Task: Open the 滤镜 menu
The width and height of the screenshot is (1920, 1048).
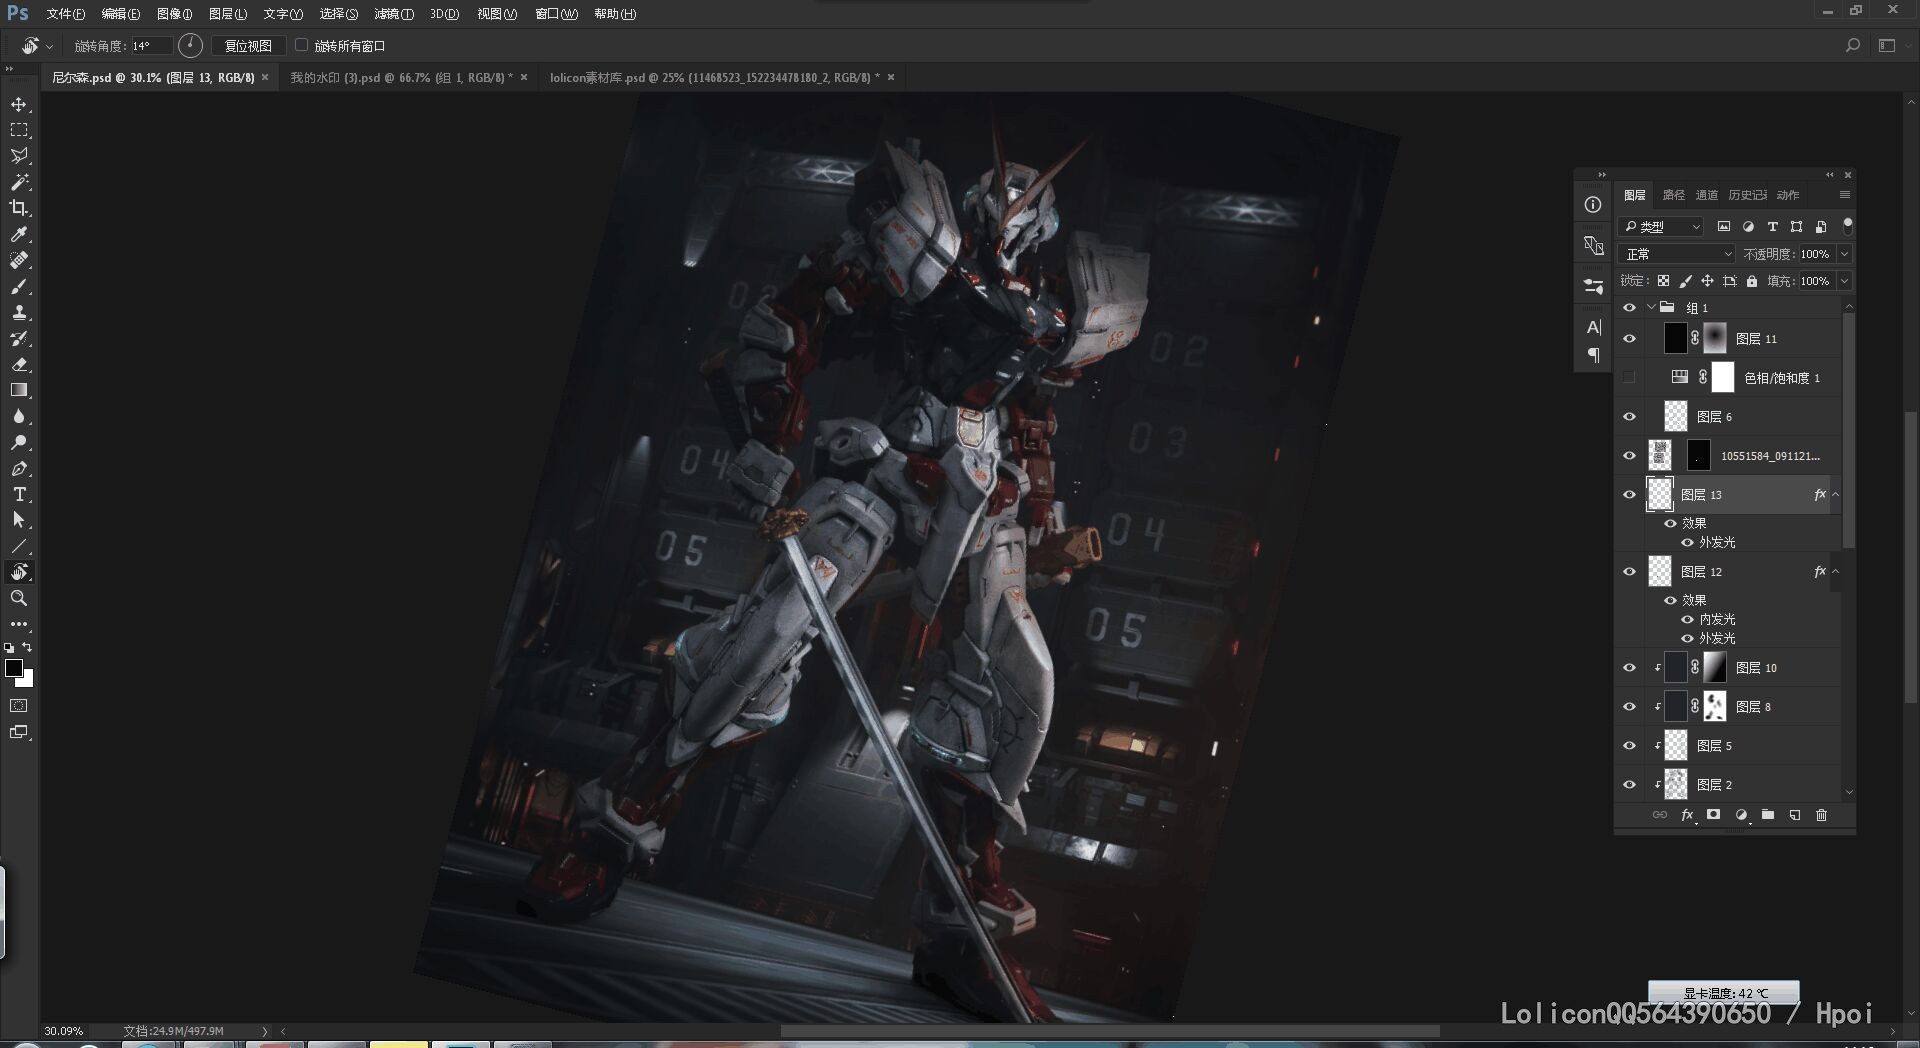Action: pos(393,14)
